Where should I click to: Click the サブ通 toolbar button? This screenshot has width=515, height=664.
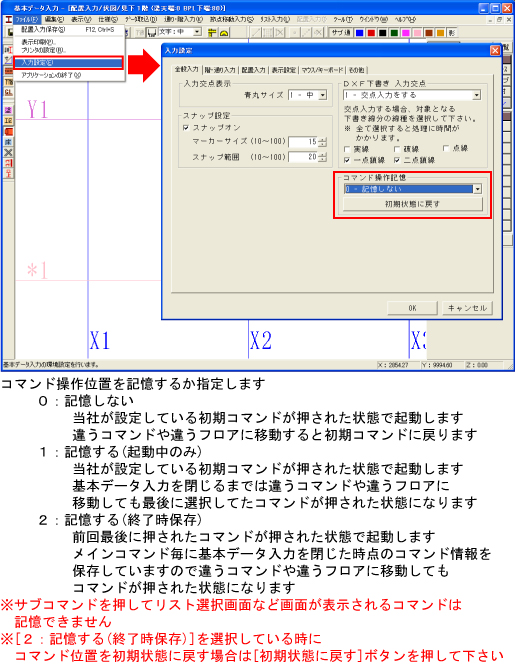coord(341,33)
